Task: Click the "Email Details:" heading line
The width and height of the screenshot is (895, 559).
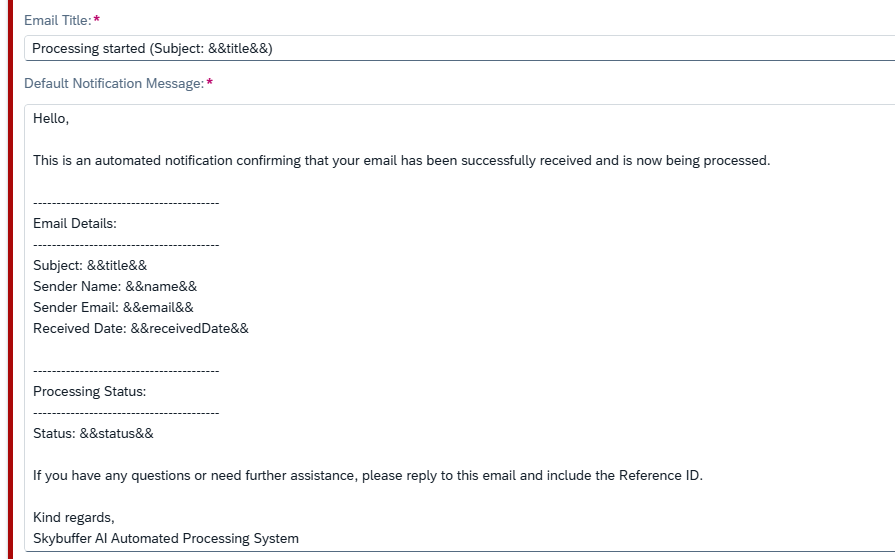Action: pos(75,223)
